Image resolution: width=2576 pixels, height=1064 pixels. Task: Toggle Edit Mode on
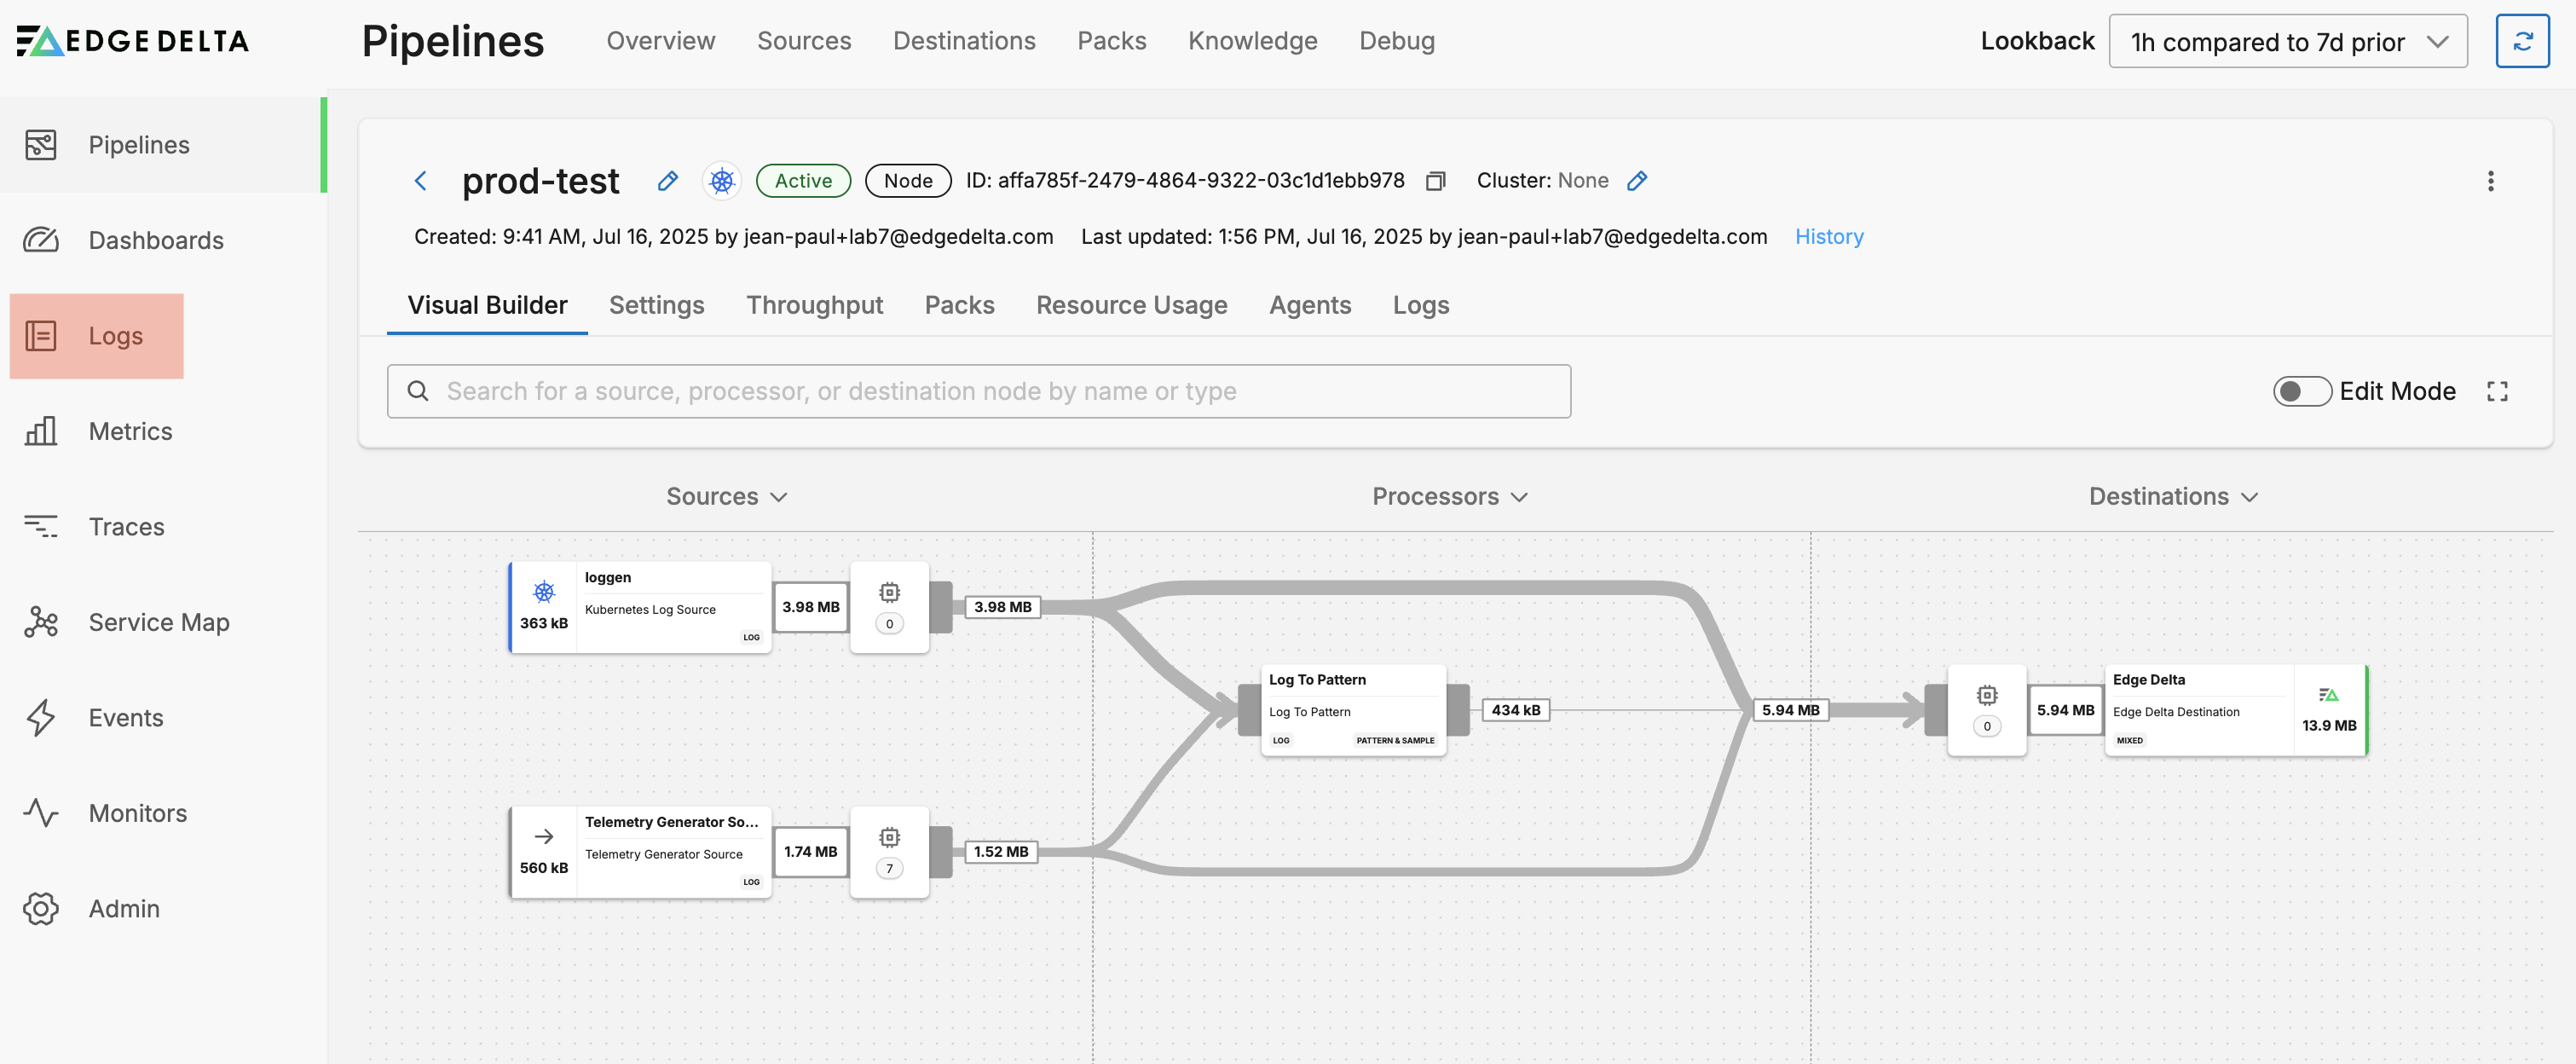click(x=2302, y=391)
